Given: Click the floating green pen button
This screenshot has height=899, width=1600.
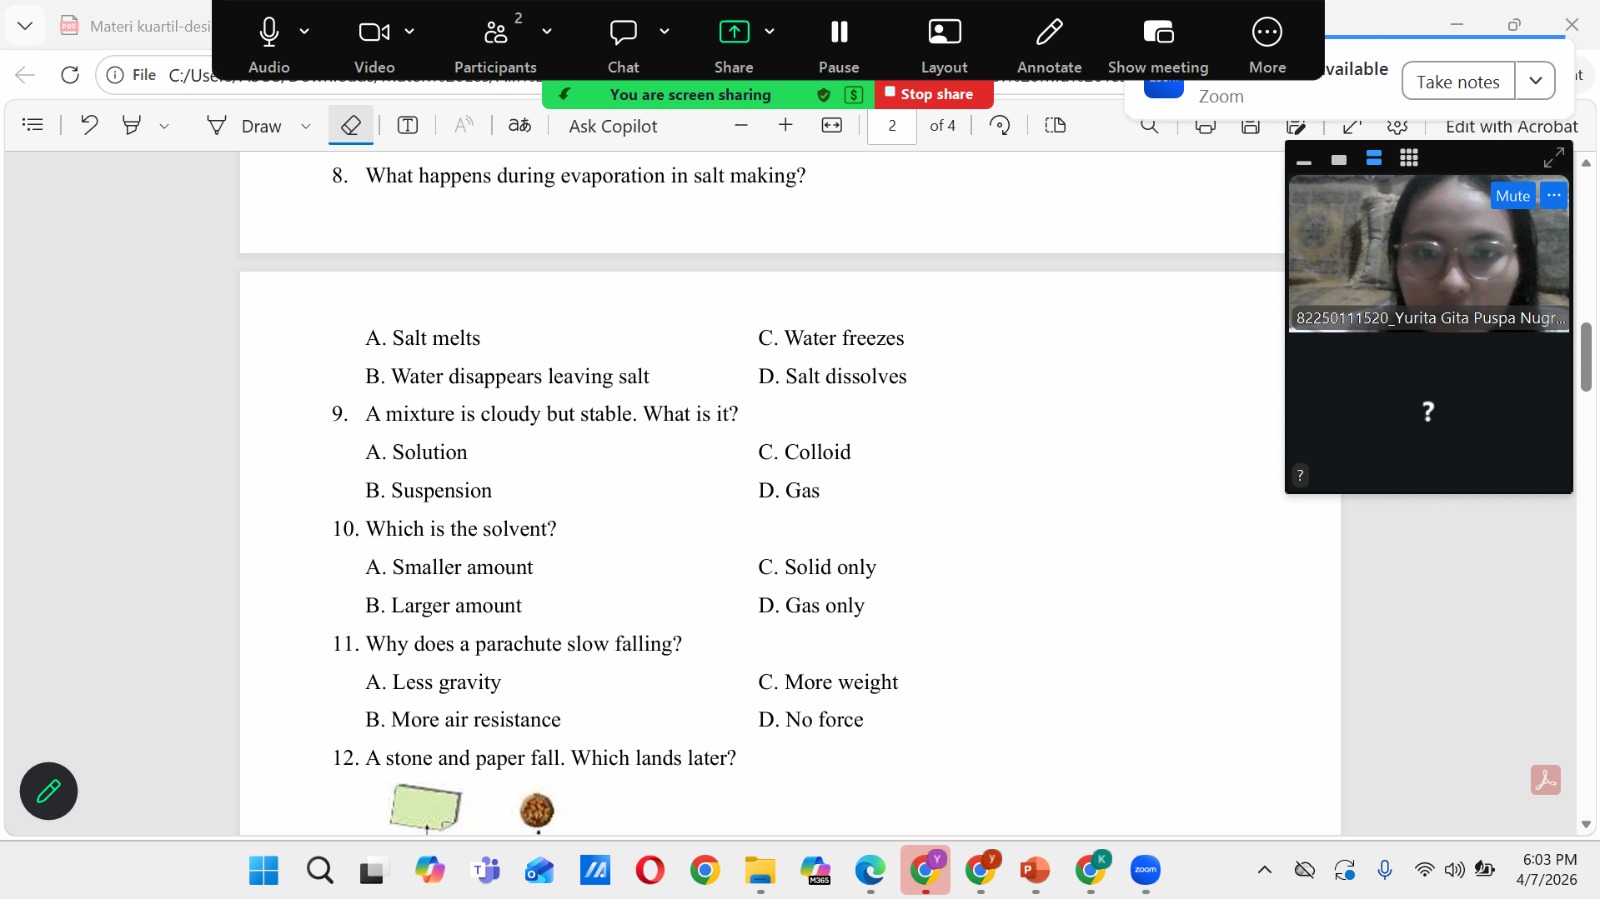Looking at the screenshot, I should pos(49,791).
